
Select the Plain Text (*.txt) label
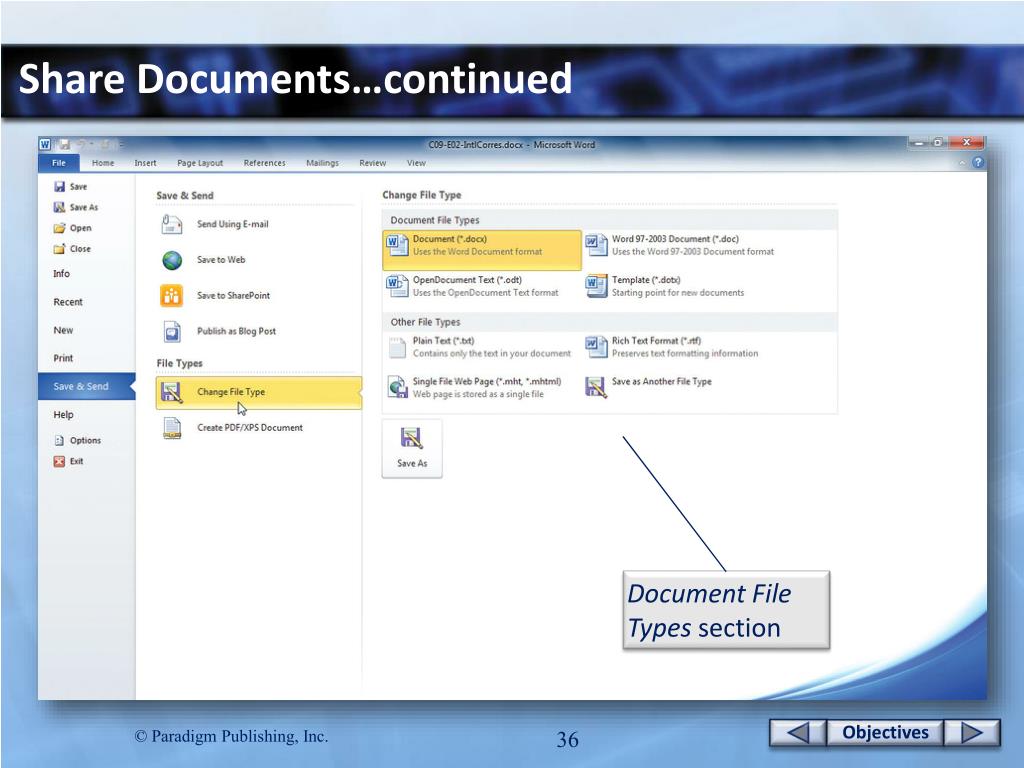coord(443,341)
